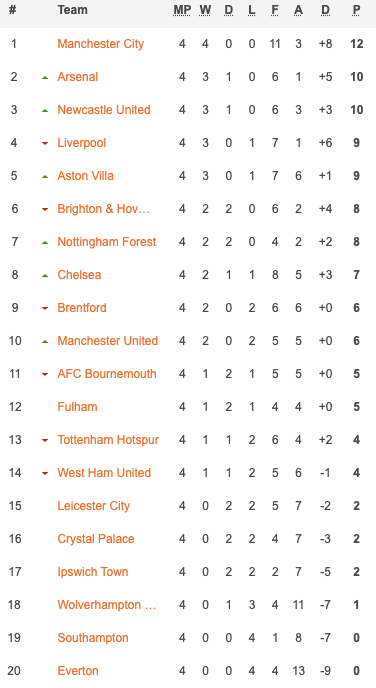The width and height of the screenshot is (376, 688).
Task: Click the red arrow next to Brentford
Action: coord(45,308)
